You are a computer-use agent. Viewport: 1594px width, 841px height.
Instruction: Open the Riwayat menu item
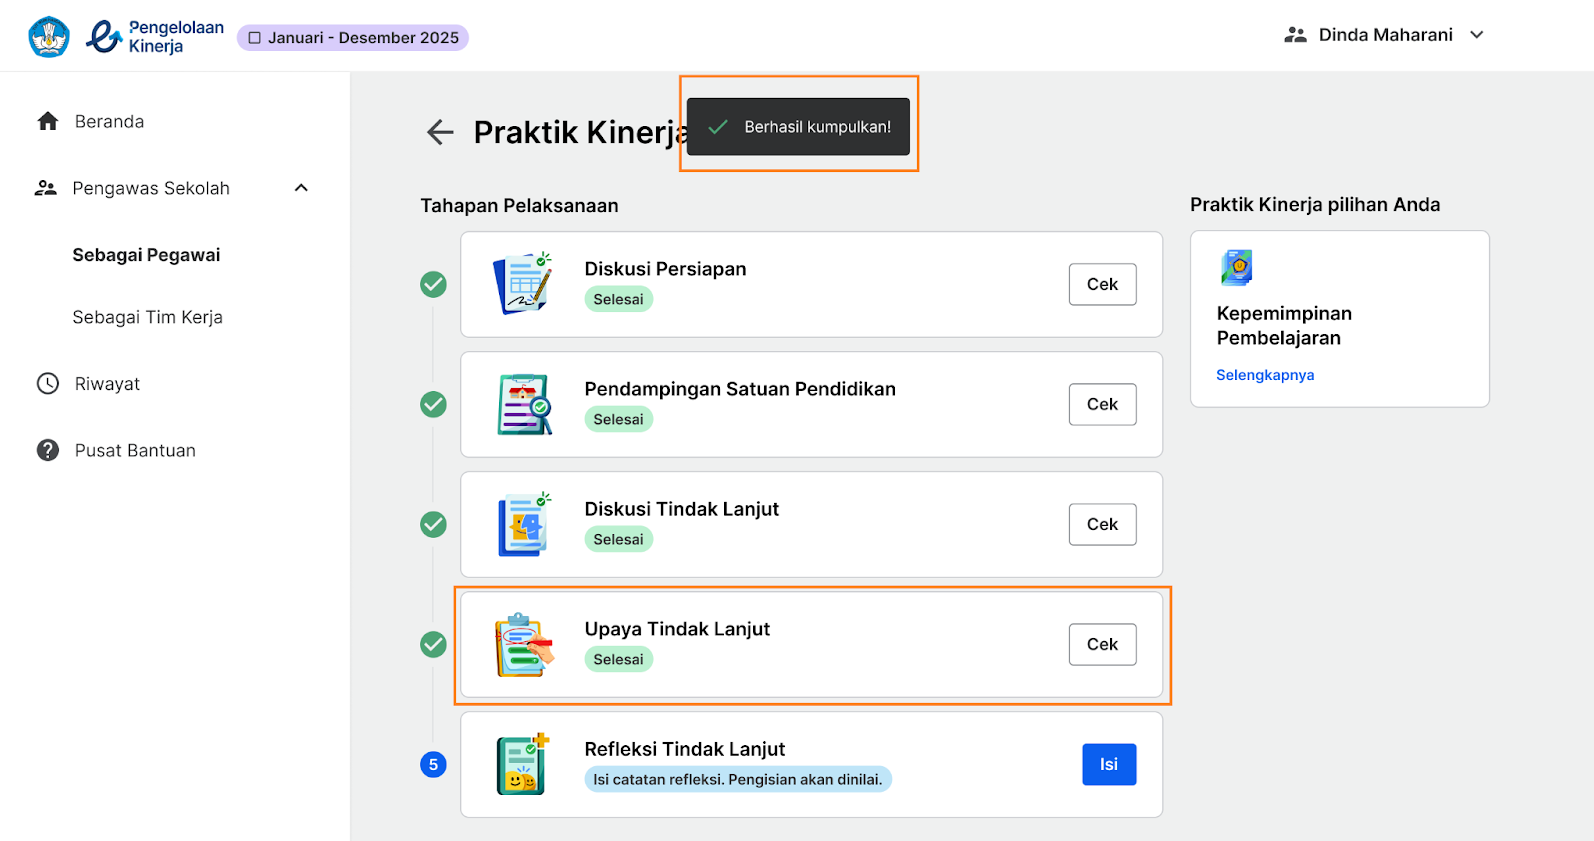107,384
